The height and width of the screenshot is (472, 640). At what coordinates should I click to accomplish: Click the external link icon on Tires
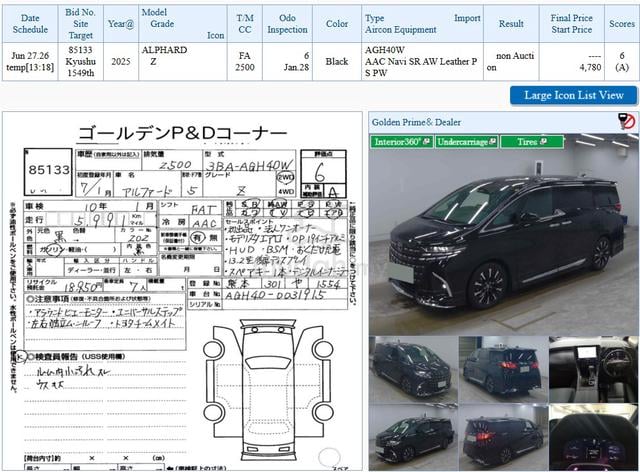tap(543, 141)
